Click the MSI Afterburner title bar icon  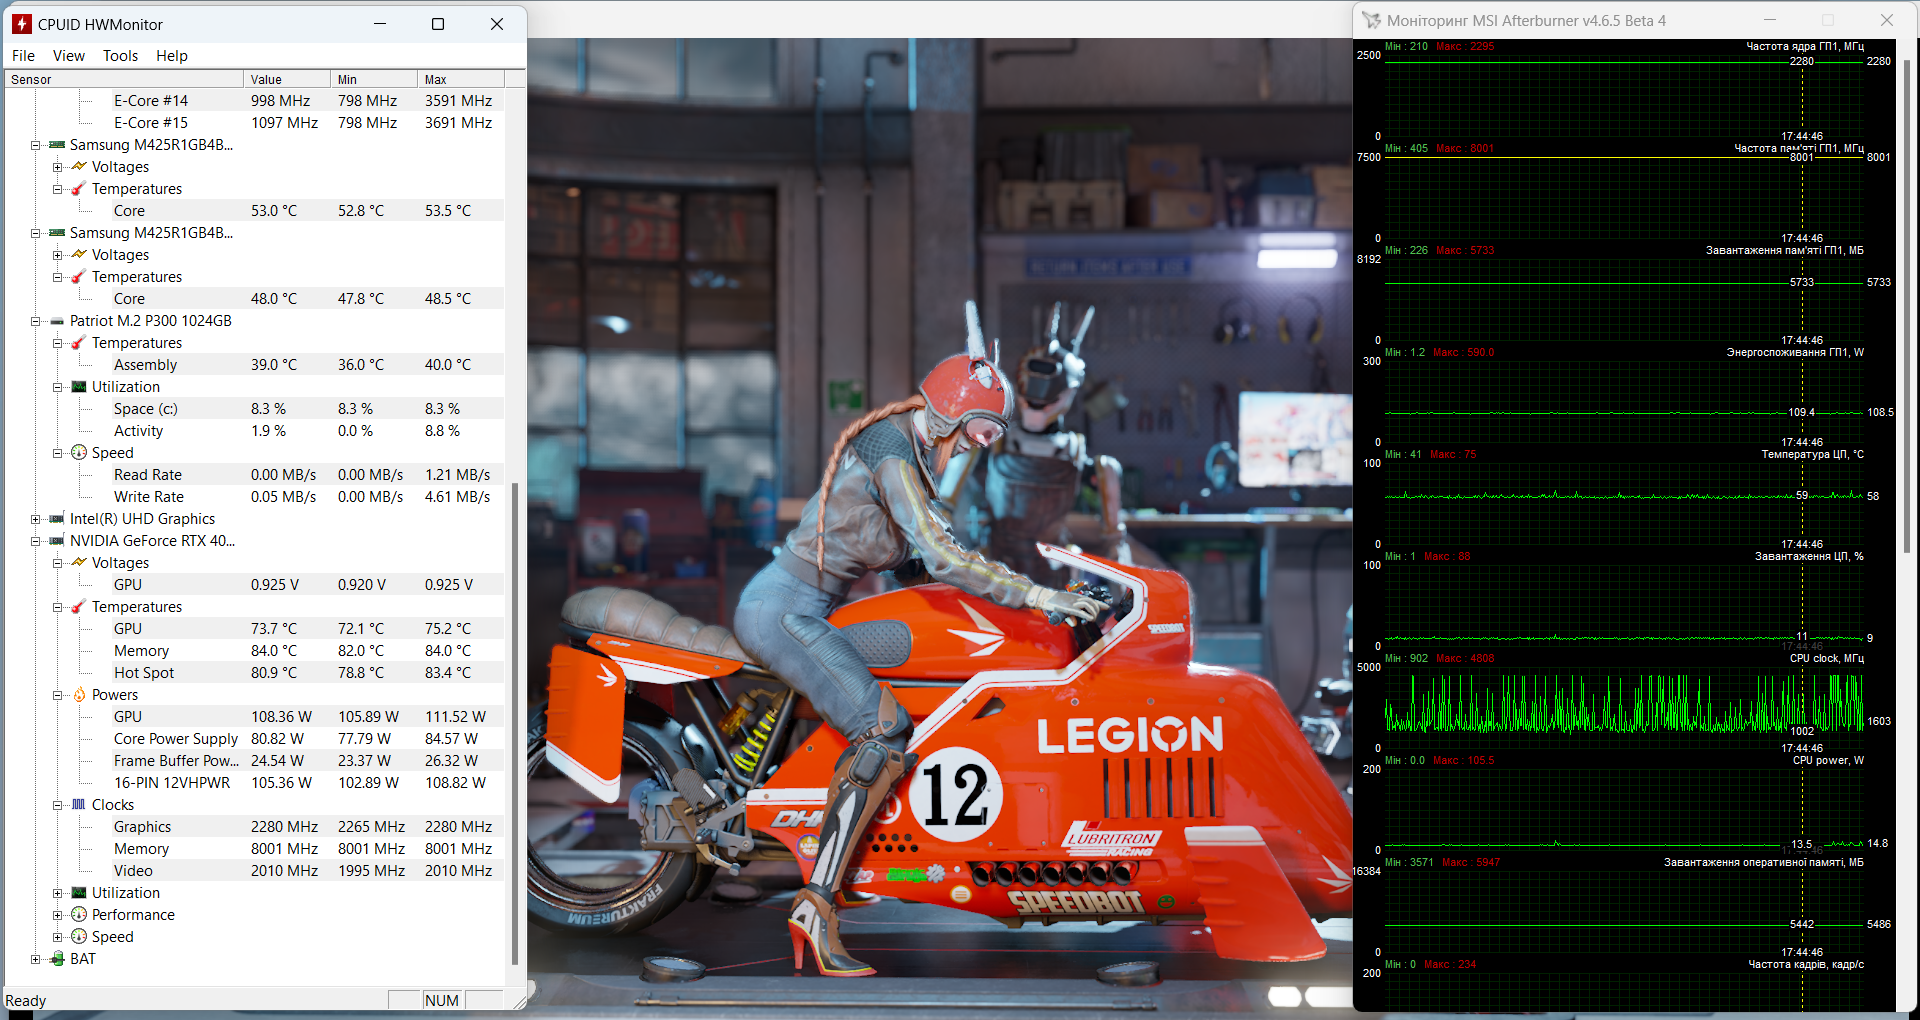(x=1370, y=21)
